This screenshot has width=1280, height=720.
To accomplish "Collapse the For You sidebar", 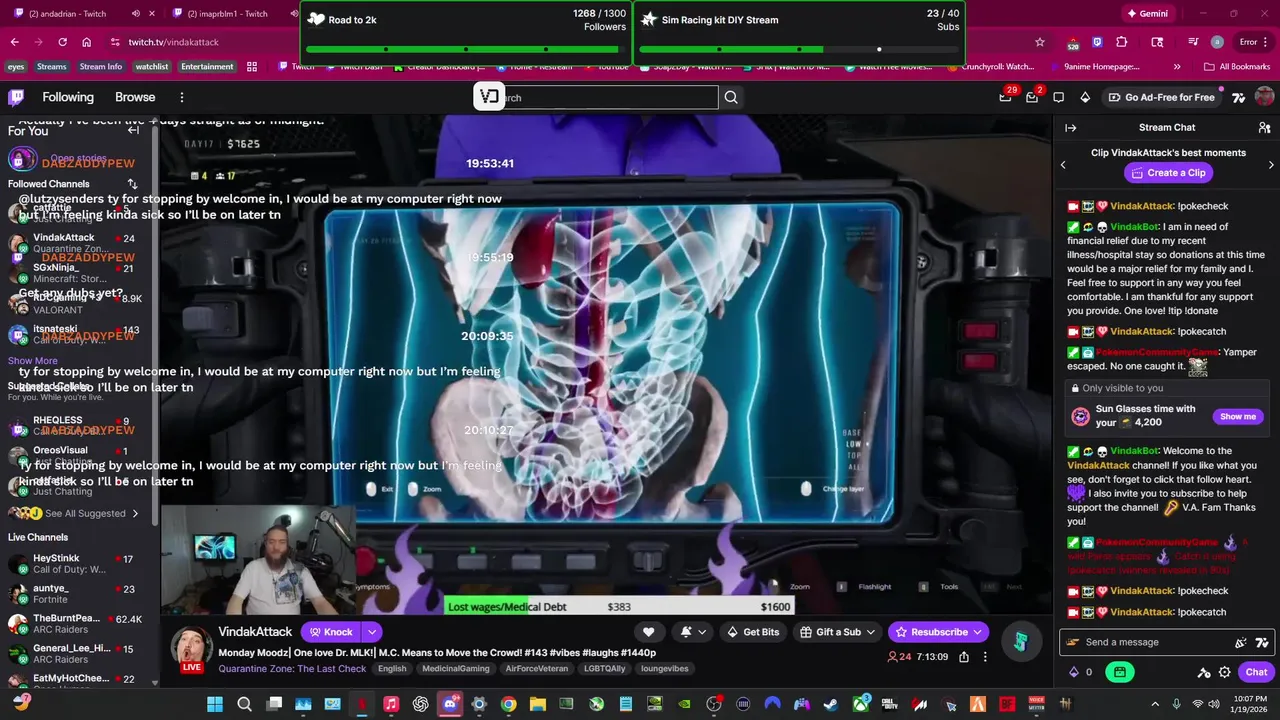I will (x=133, y=130).
